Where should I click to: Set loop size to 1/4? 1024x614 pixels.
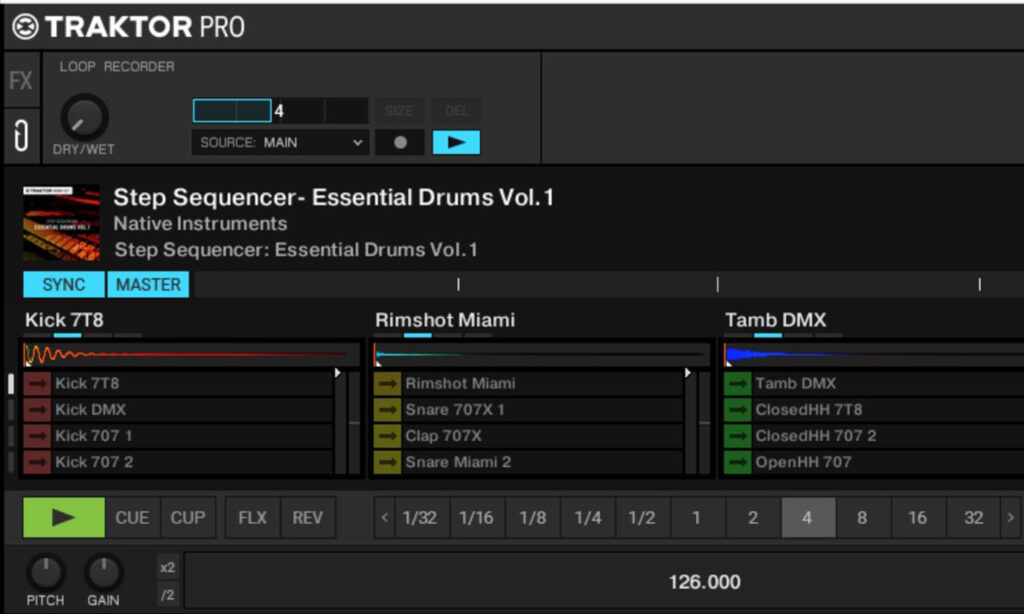click(588, 517)
